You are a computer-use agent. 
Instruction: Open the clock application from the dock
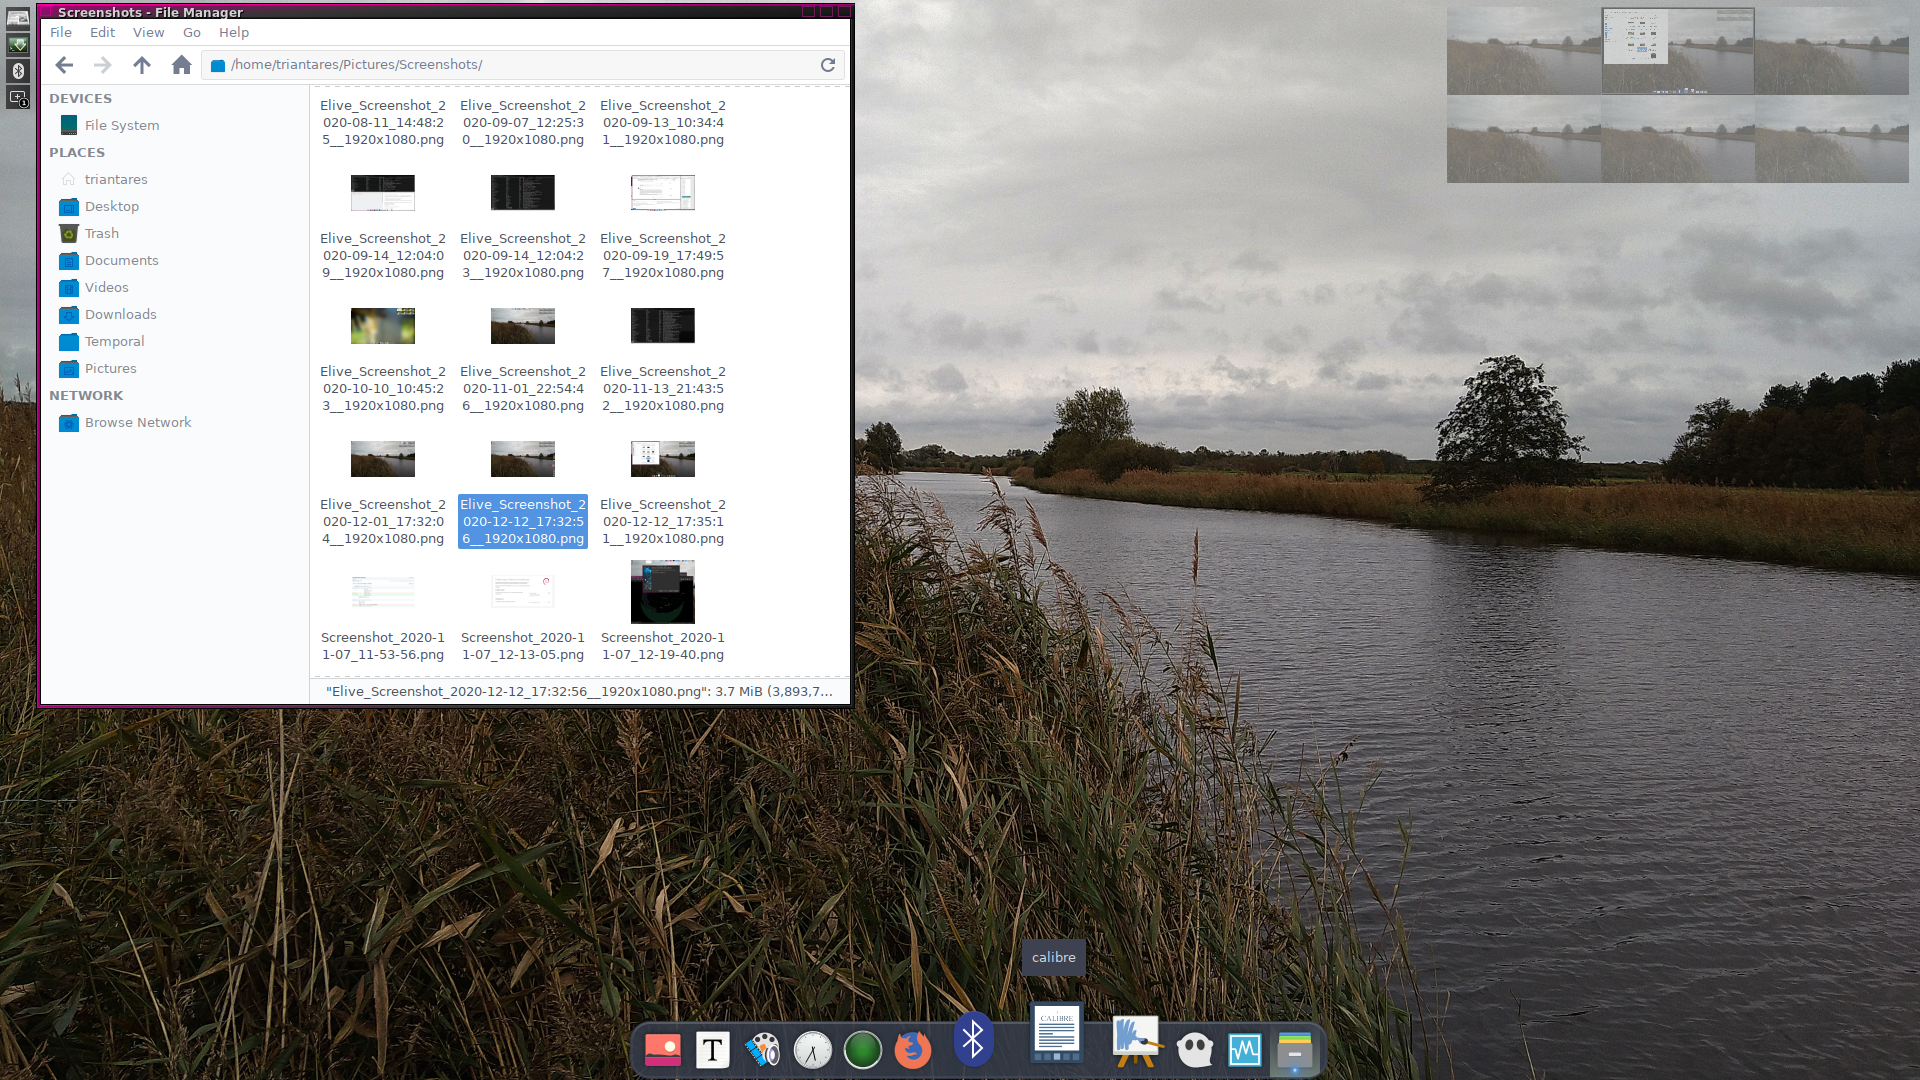[813, 1050]
